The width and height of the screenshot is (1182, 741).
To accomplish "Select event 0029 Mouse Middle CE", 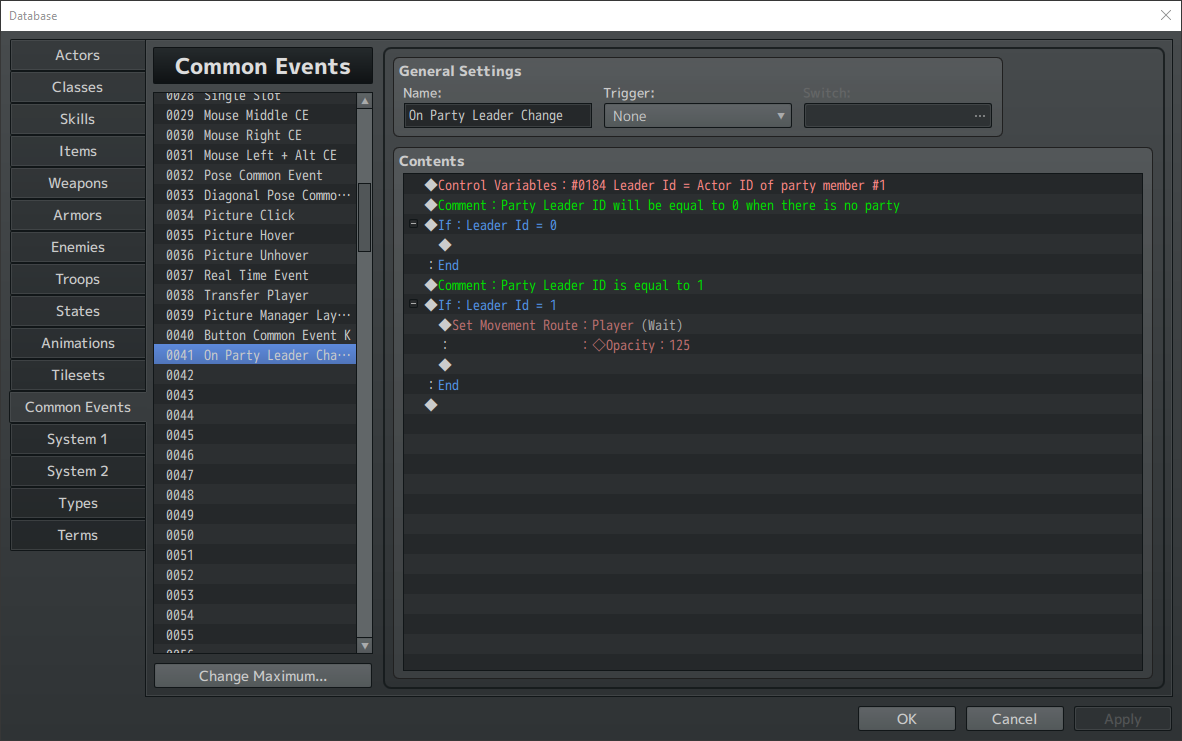I will 255,115.
